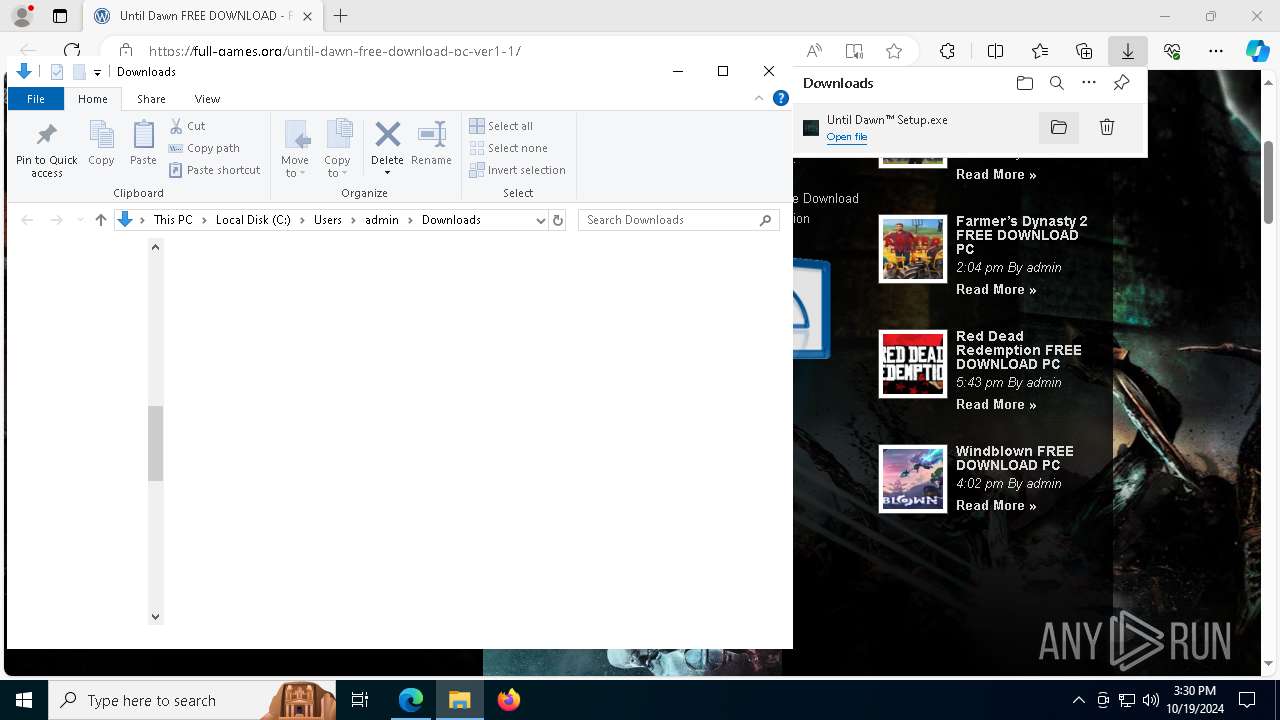
Task: Add page to favorites star
Action: point(894,51)
